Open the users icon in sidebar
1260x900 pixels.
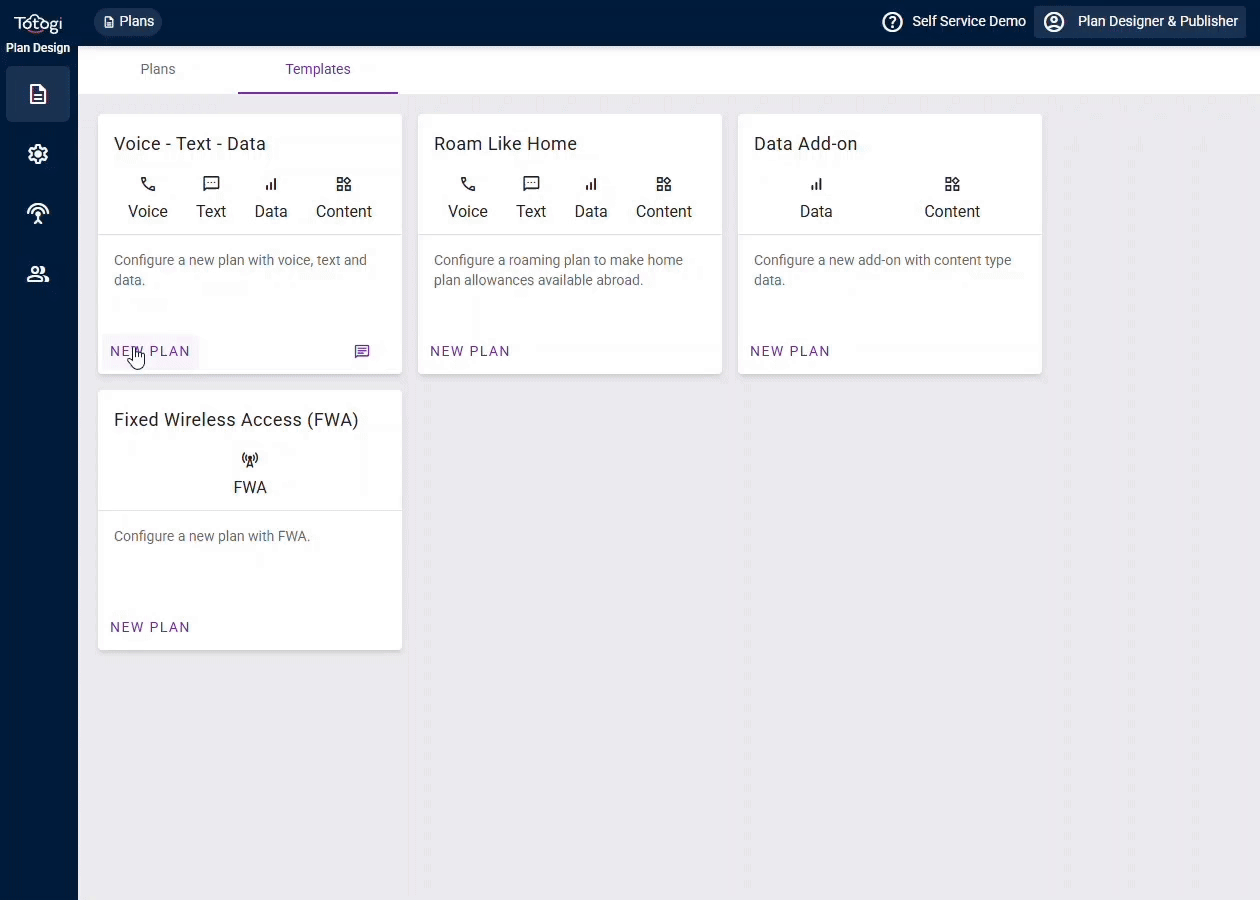point(38,274)
